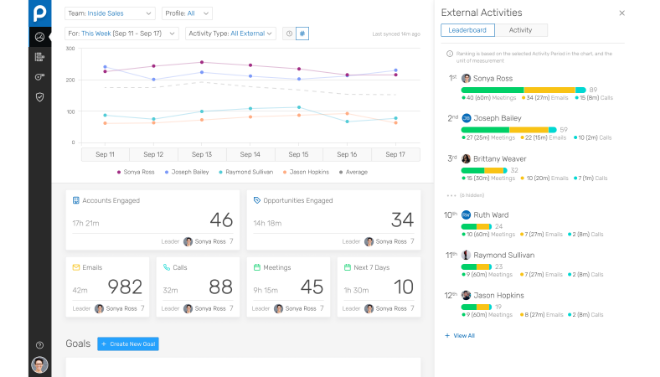Screen dimensions: 660x377
Task: Toggle Average series in chart legend
Action: [353, 172]
